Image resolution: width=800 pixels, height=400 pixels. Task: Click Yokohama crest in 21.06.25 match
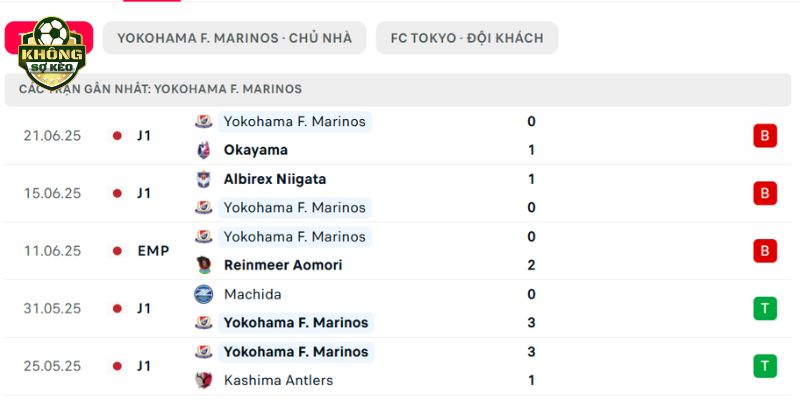click(204, 121)
